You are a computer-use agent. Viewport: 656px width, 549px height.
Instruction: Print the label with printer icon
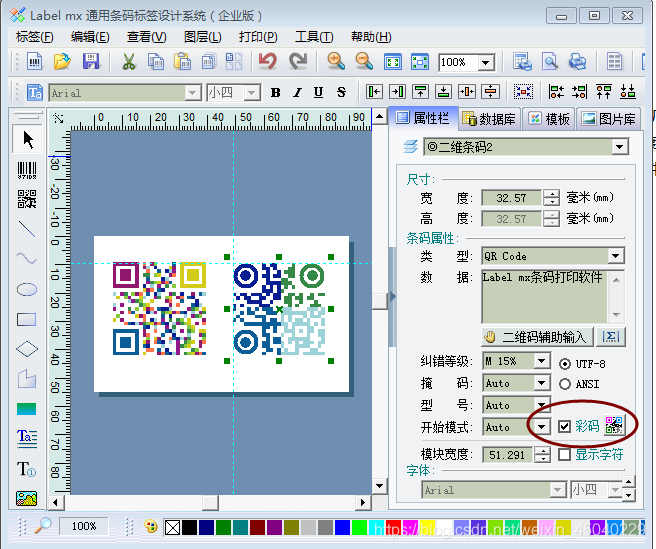577,62
